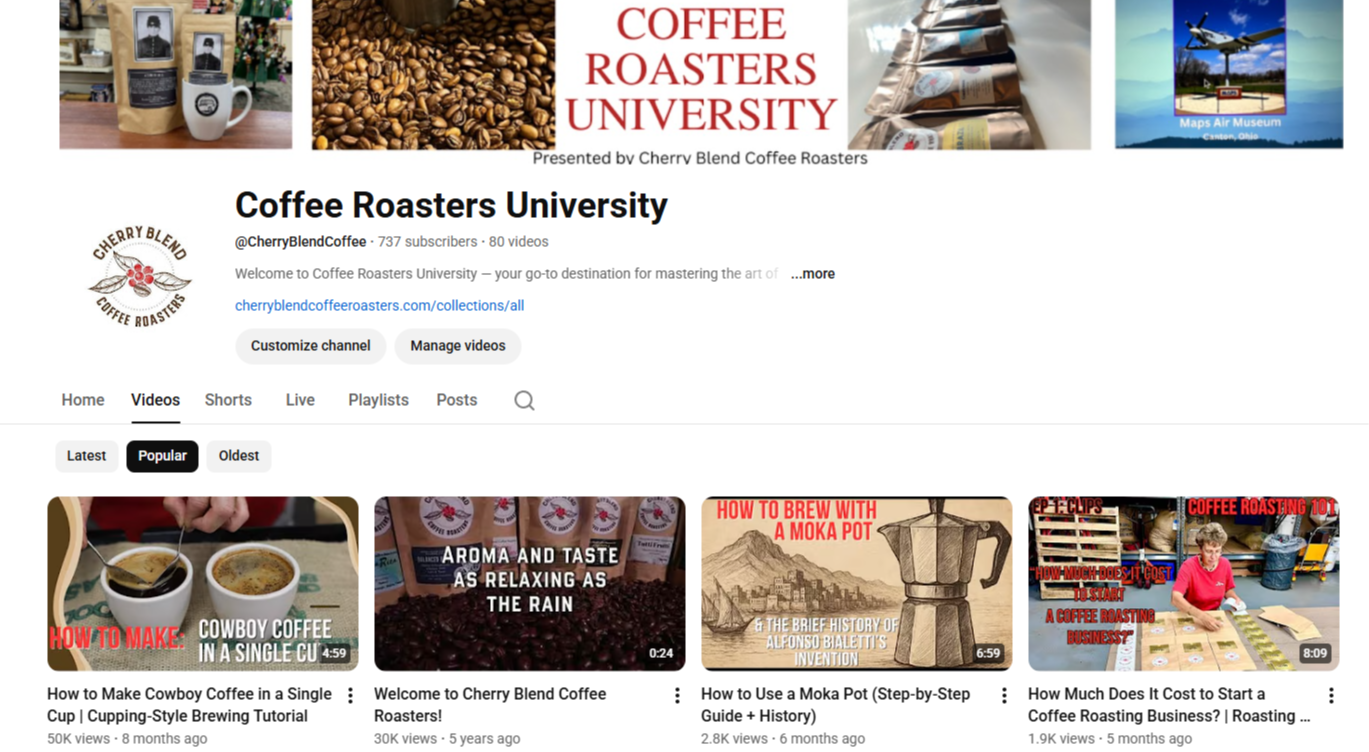The width and height of the screenshot is (1369, 752).
Task: Open options menu for Coffee Roasting Business video
Action: tap(1331, 695)
